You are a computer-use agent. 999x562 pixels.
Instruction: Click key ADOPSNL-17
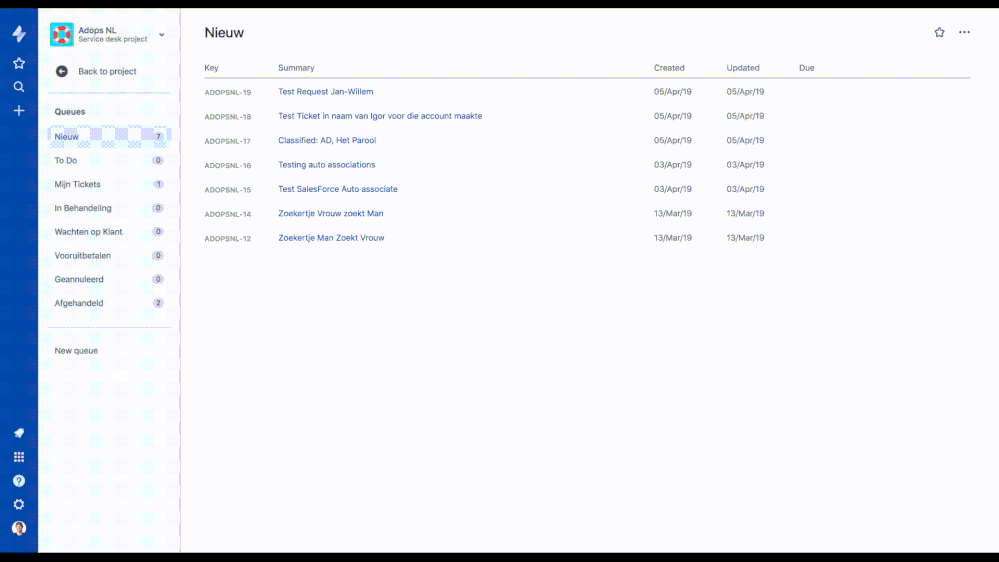[227, 141]
